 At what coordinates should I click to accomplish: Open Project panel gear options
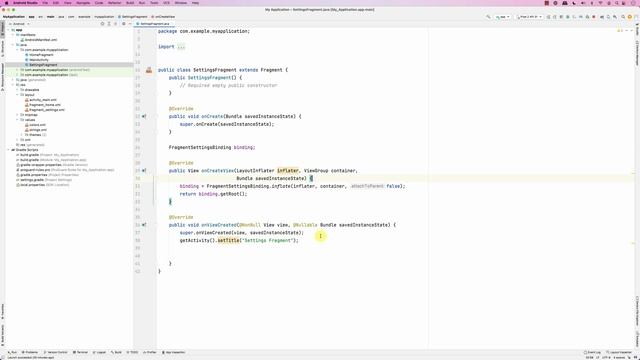coord(124,24)
